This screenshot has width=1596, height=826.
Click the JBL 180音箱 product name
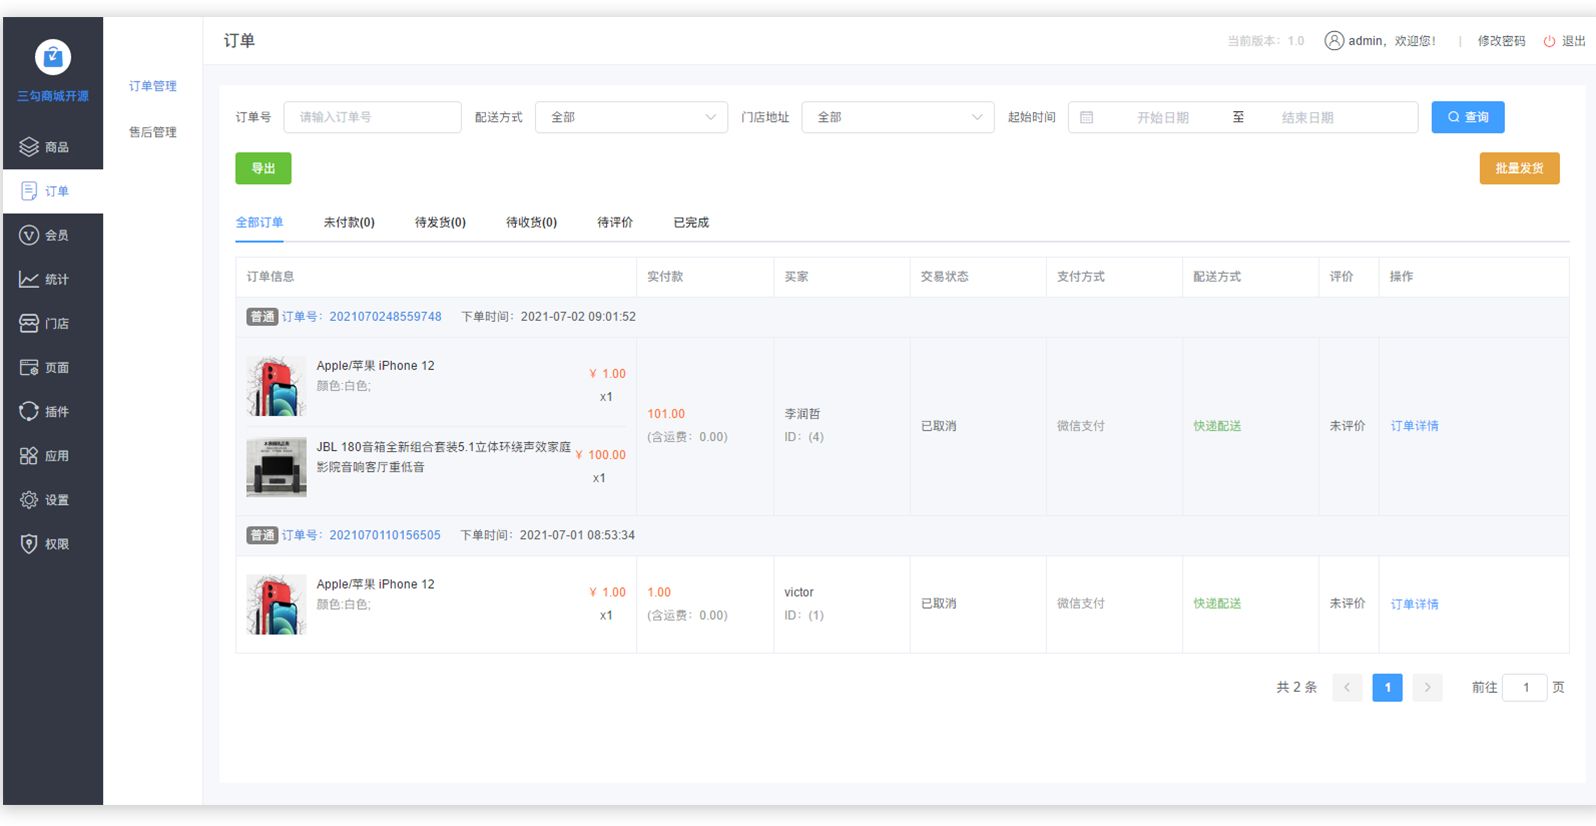[443, 457]
